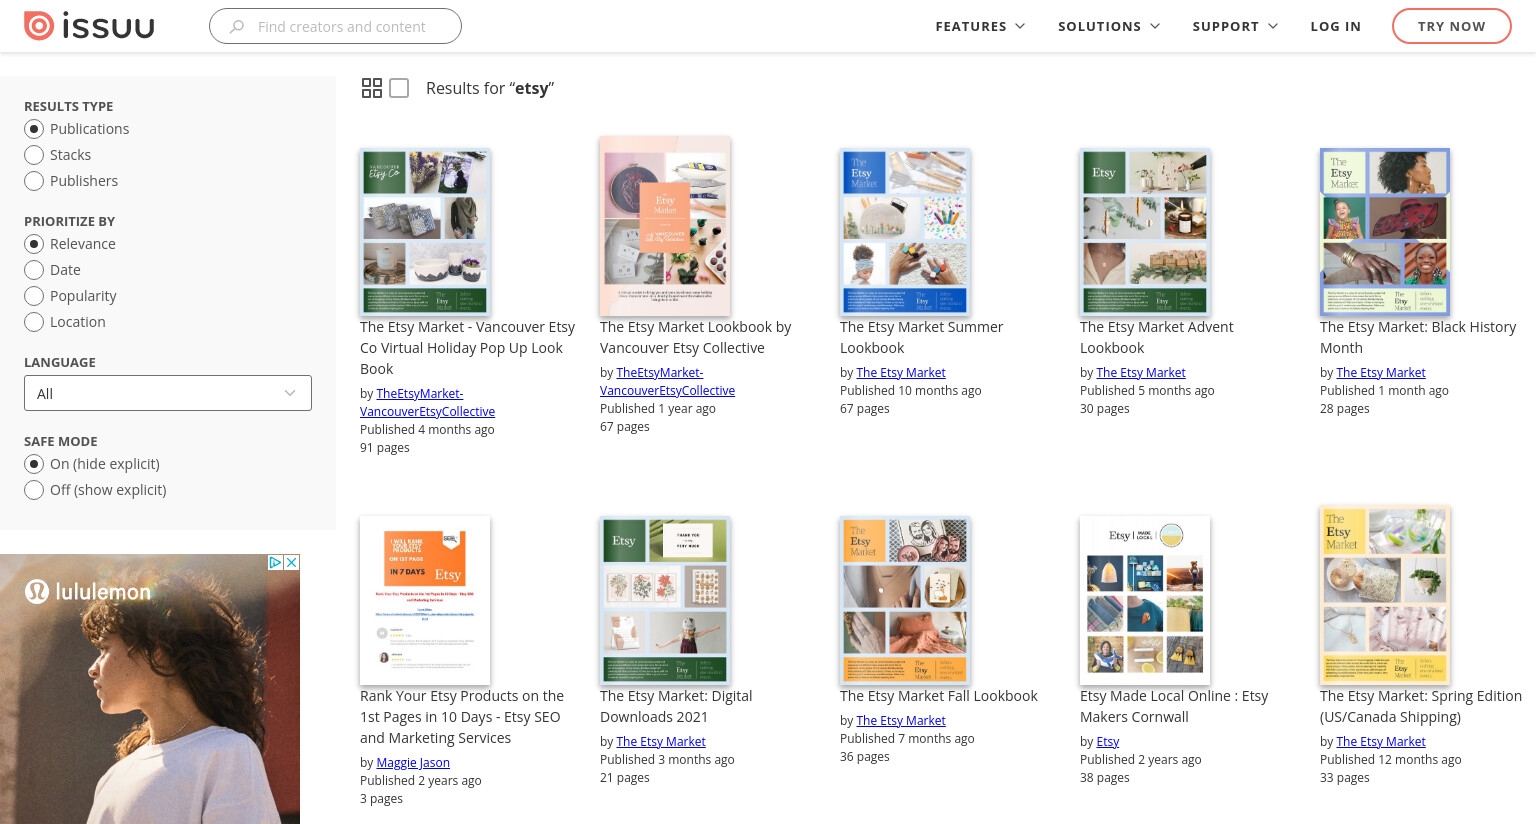Viewport: 1536px width, 824px height.
Task: Open the Etsy Market Fall Lookbook thumbnail
Action: tap(905, 600)
